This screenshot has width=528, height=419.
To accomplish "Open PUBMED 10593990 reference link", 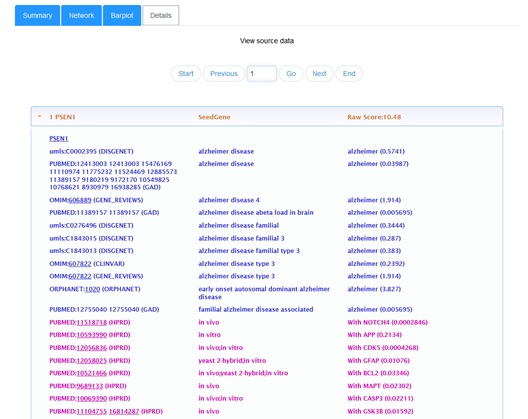I will coord(92,335).
